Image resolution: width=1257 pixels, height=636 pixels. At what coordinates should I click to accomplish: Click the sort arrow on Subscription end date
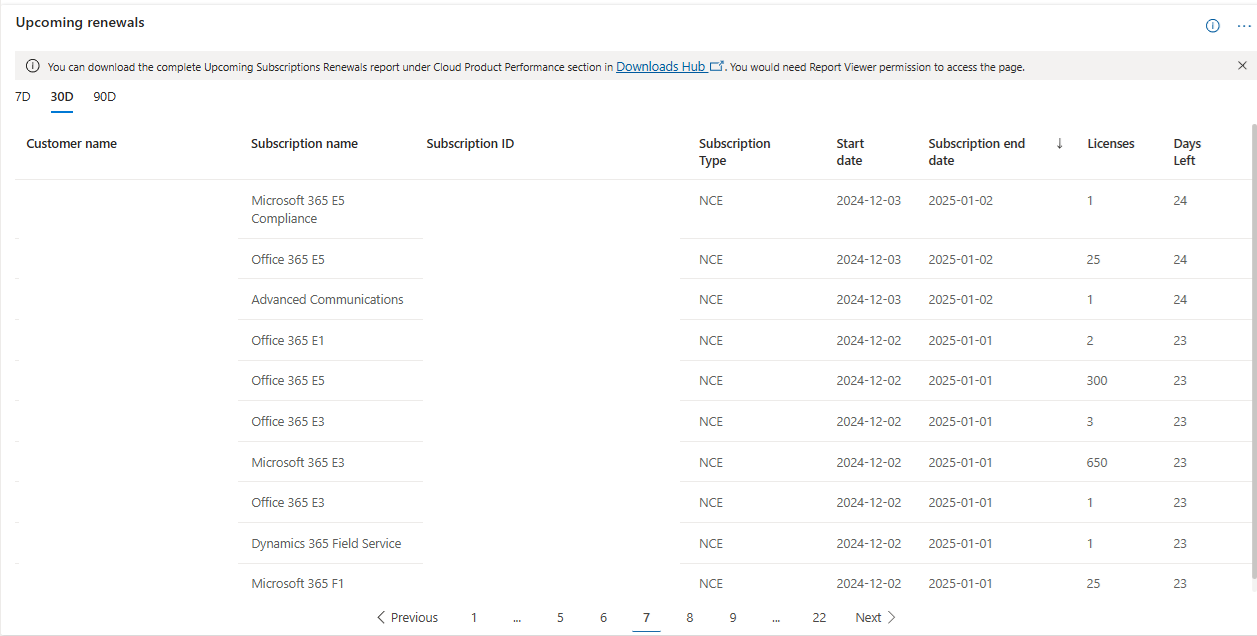click(1059, 144)
